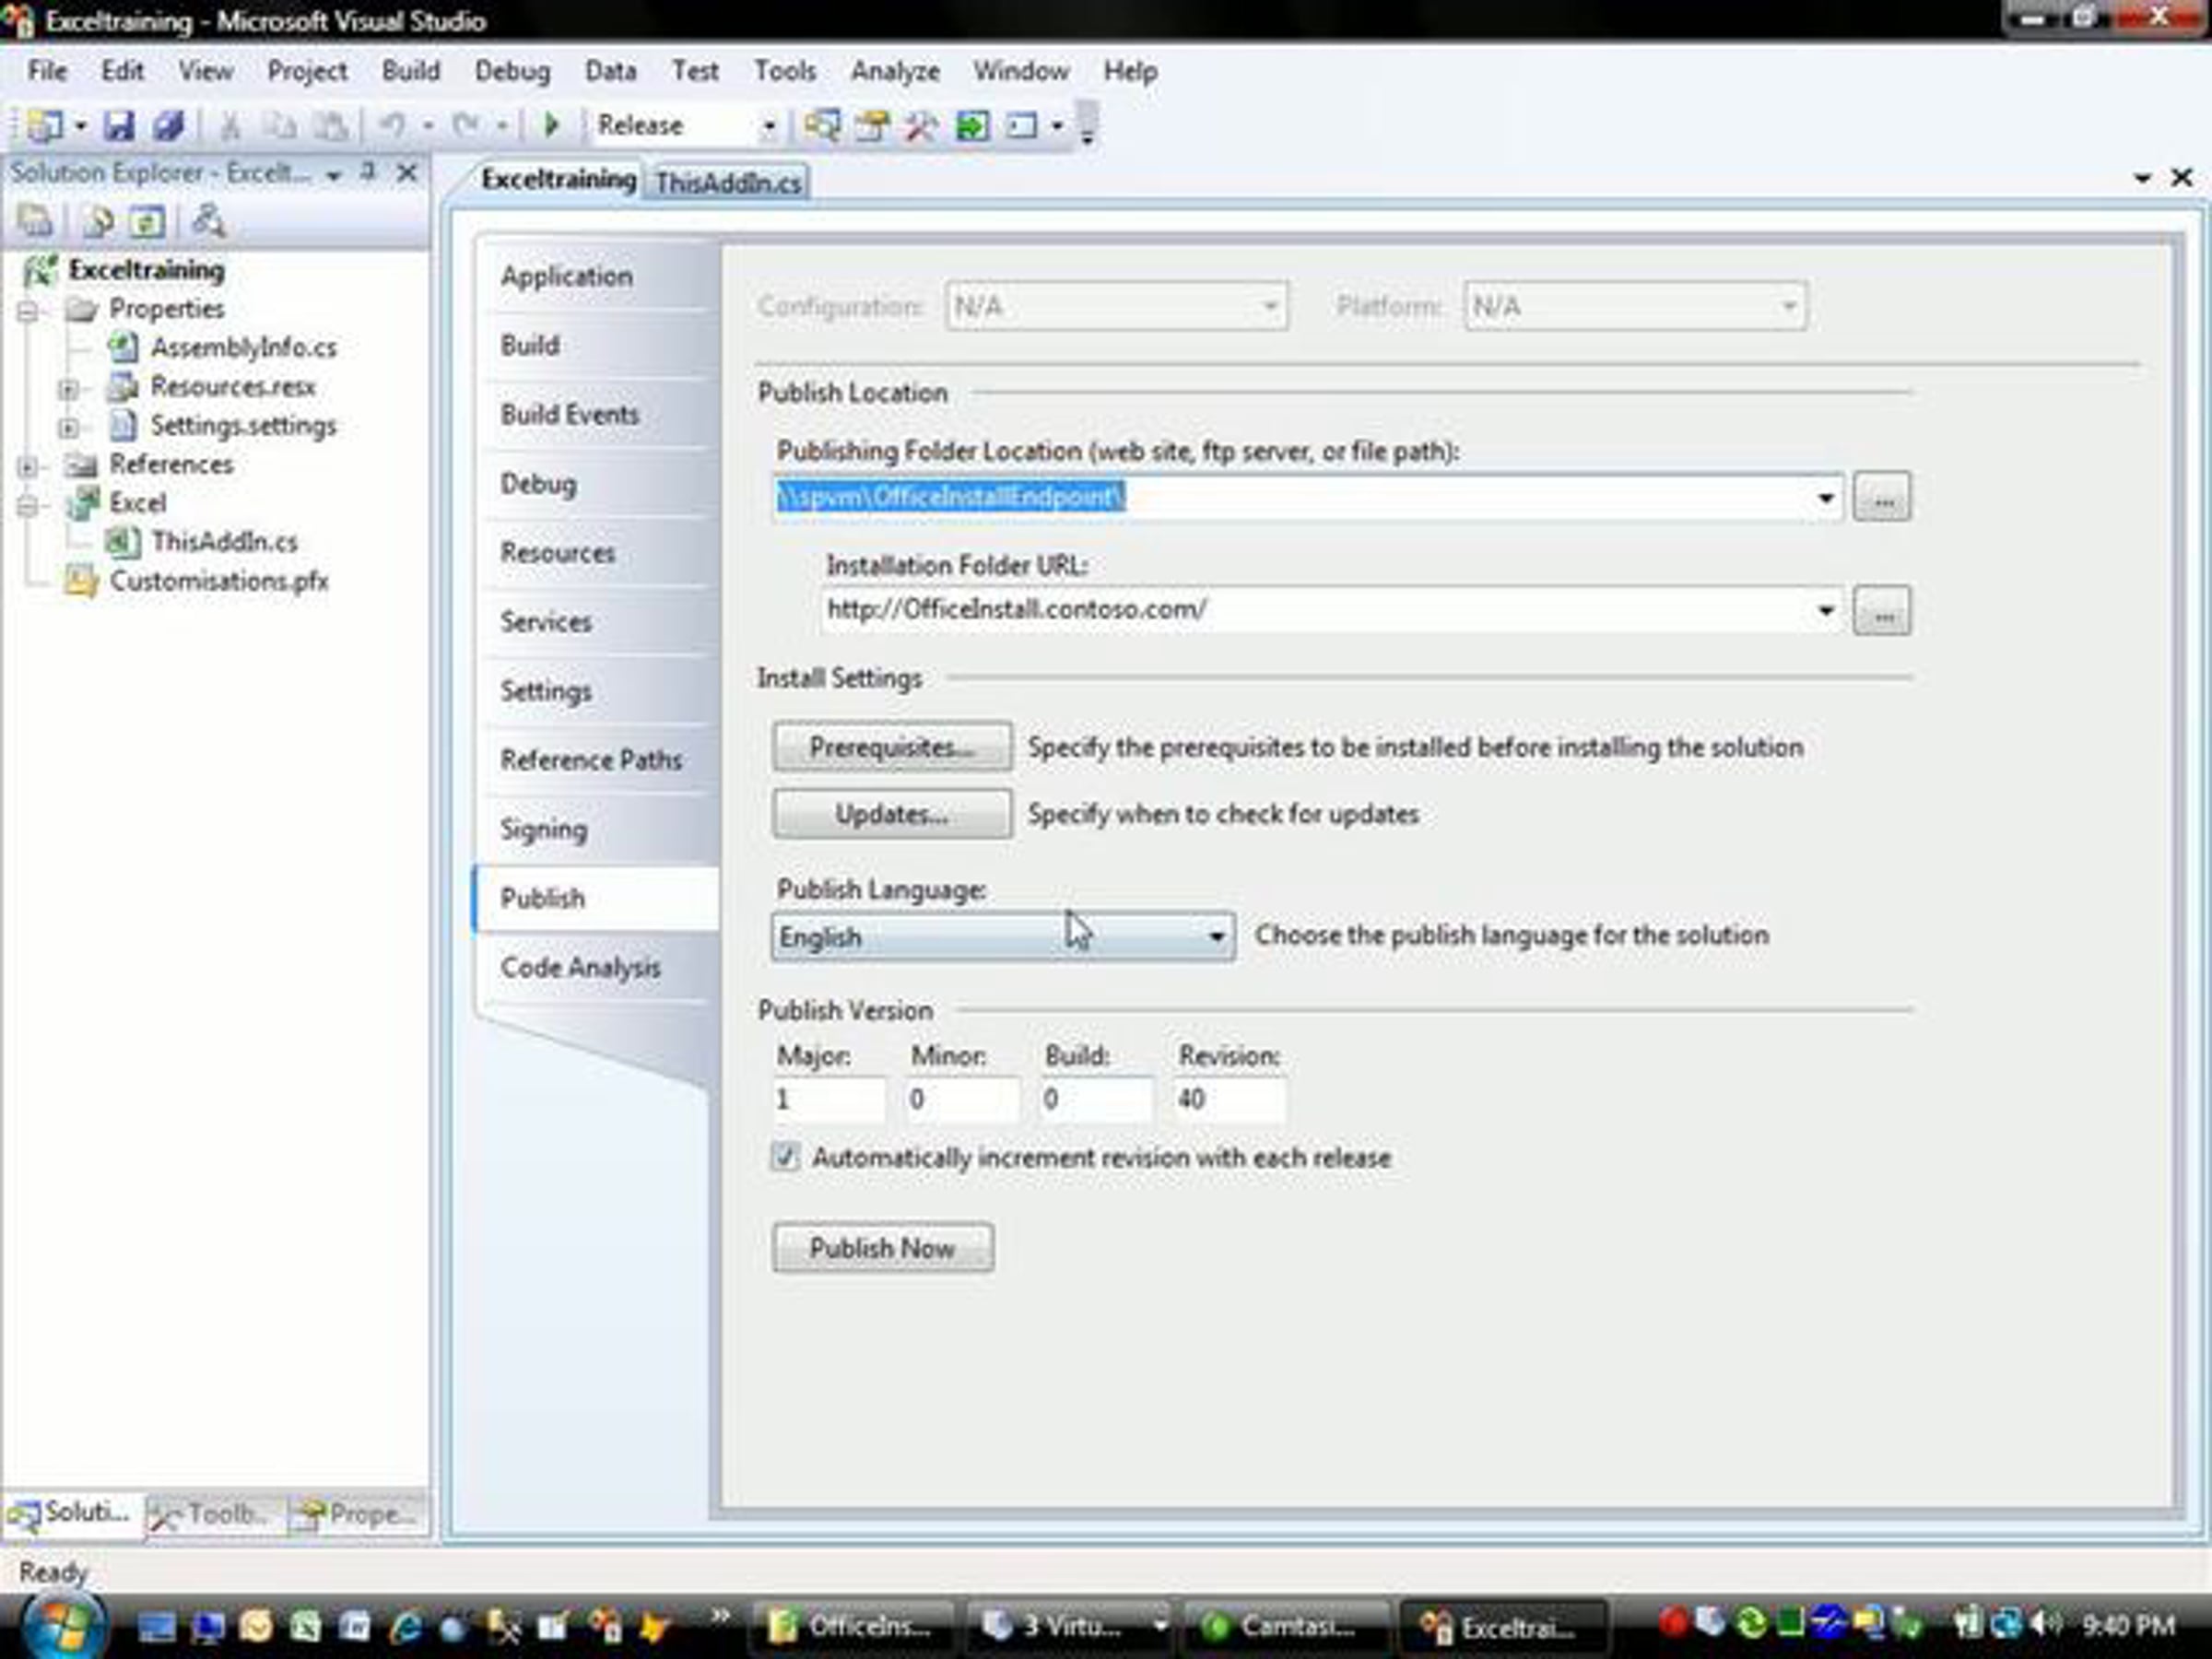This screenshot has width=2212, height=1659.
Task: Open Installation Folder URL dropdown arrow
Action: coord(1825,610)
